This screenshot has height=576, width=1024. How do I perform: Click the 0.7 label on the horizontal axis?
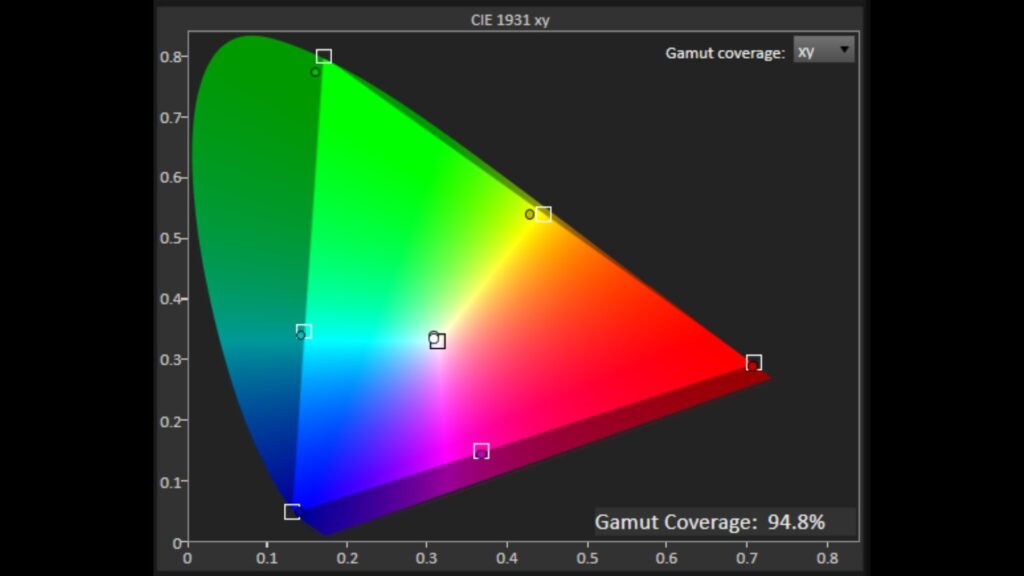tap(747, 559)
